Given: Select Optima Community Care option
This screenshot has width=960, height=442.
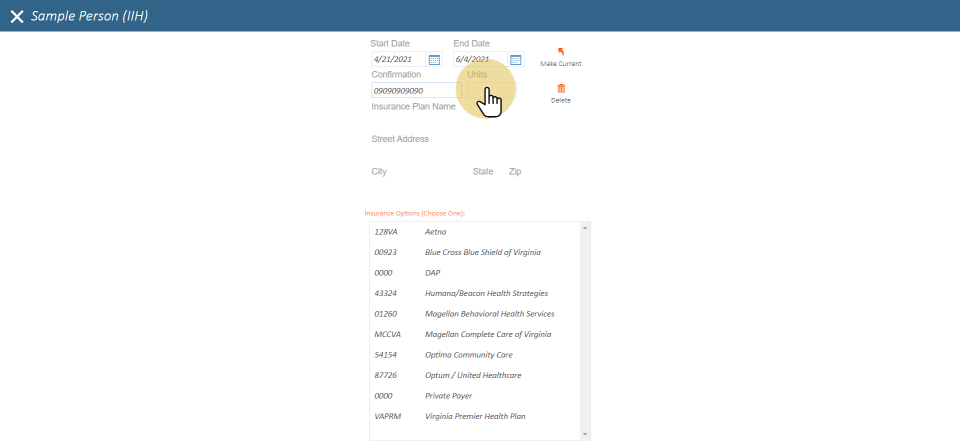Looking at the screenshot, I should pos(469,355).
